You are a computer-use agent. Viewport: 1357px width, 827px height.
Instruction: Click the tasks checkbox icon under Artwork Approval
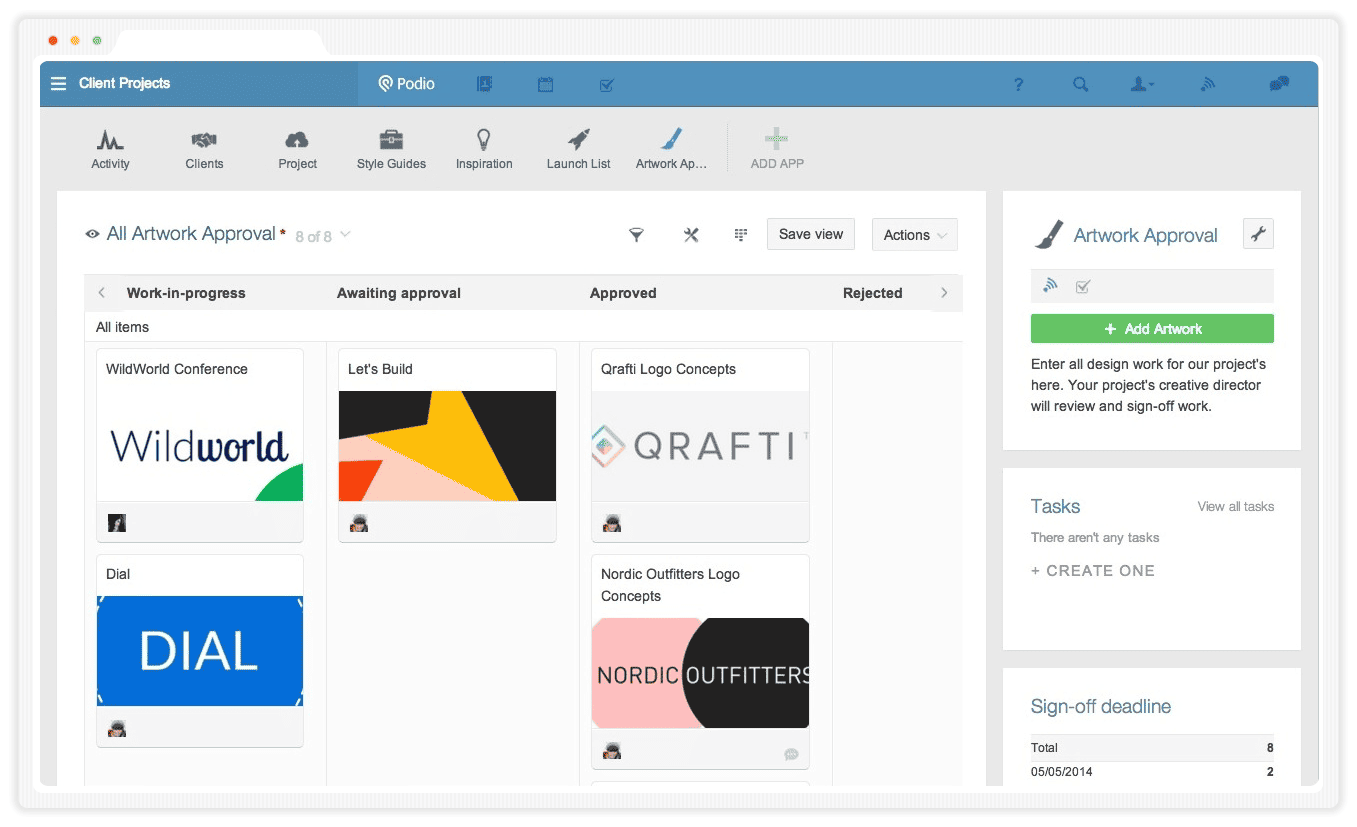coord(1082,287)
